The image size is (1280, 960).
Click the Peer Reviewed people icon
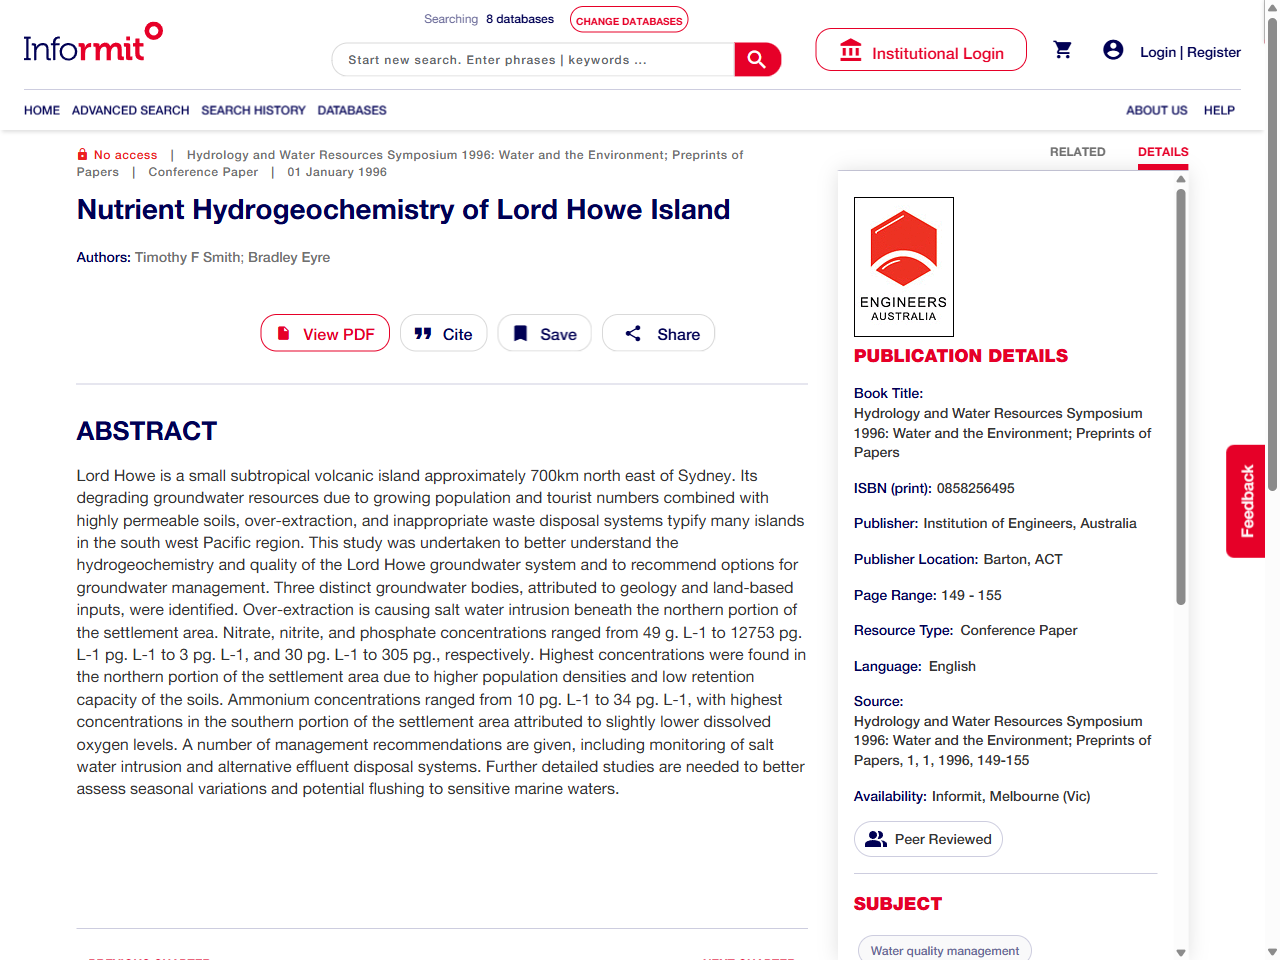(876, 839)
